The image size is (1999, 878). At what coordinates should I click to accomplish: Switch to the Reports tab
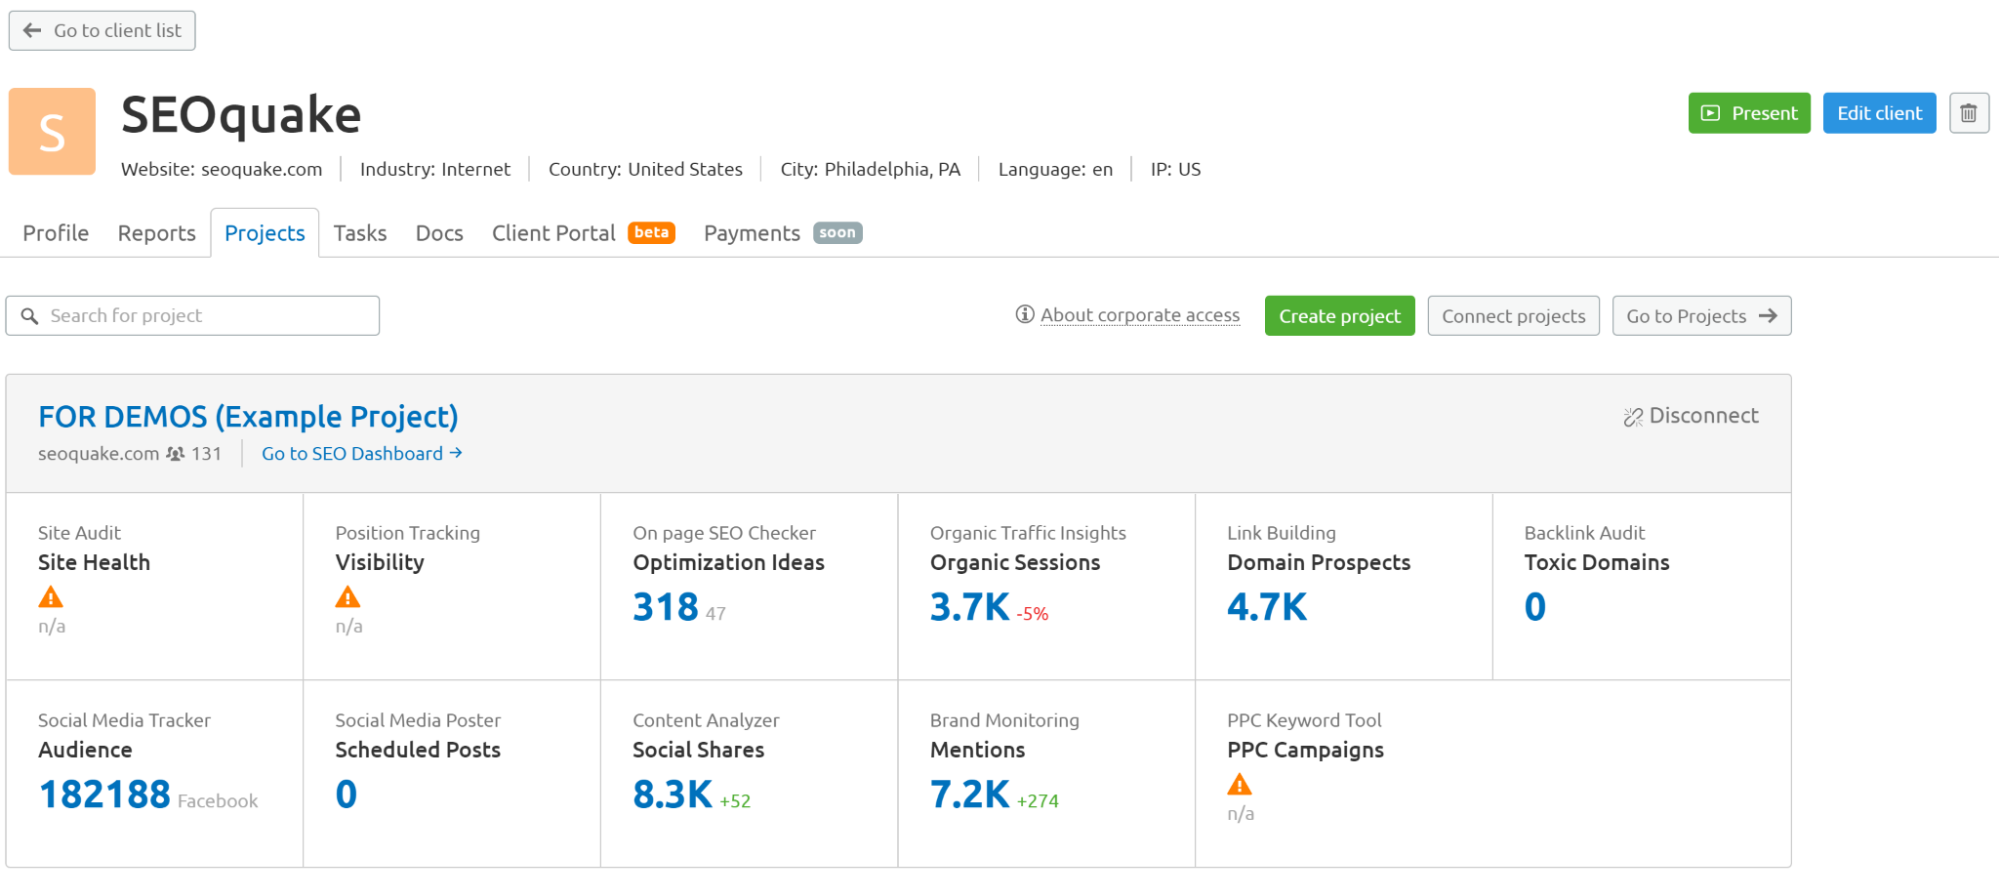click(x=157, y=233)
